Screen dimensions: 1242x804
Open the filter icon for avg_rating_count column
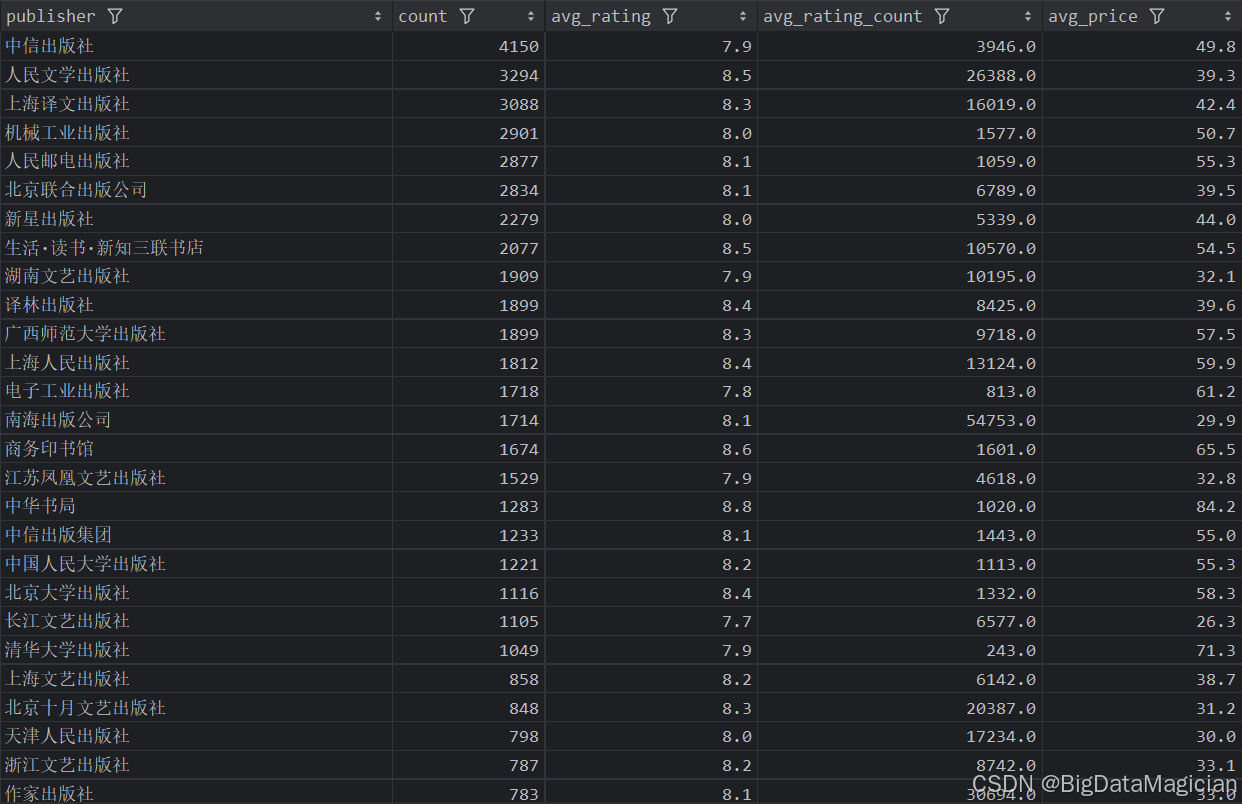pyautogui.click(x=942, y=16)
